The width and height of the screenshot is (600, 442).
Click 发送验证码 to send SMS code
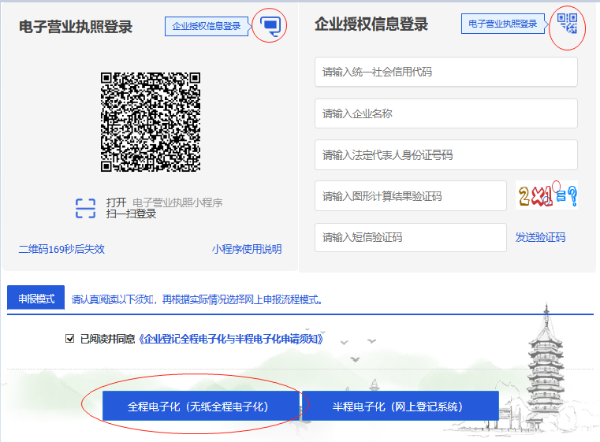point(540,237)
